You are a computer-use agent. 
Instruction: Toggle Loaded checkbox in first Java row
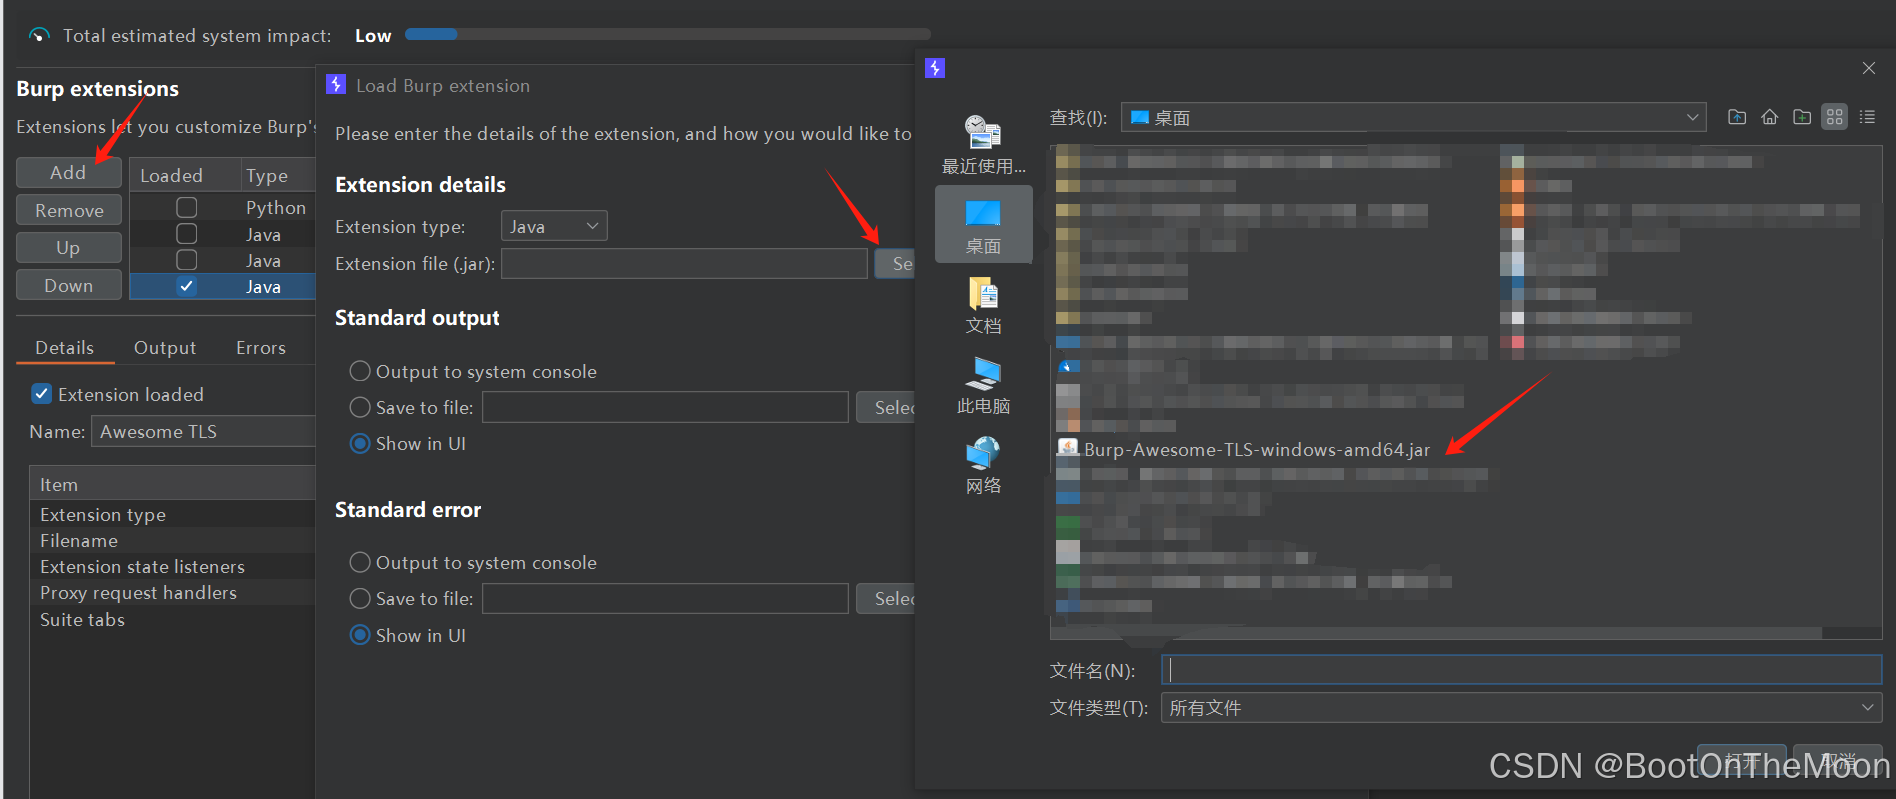187,234
